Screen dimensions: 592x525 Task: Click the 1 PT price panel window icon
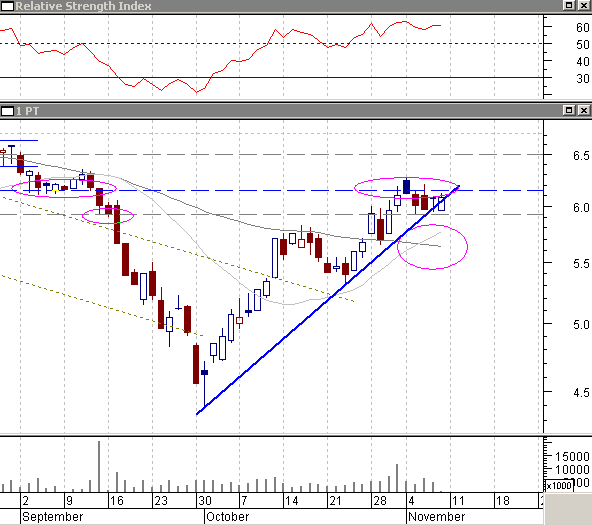click(7, 111)
